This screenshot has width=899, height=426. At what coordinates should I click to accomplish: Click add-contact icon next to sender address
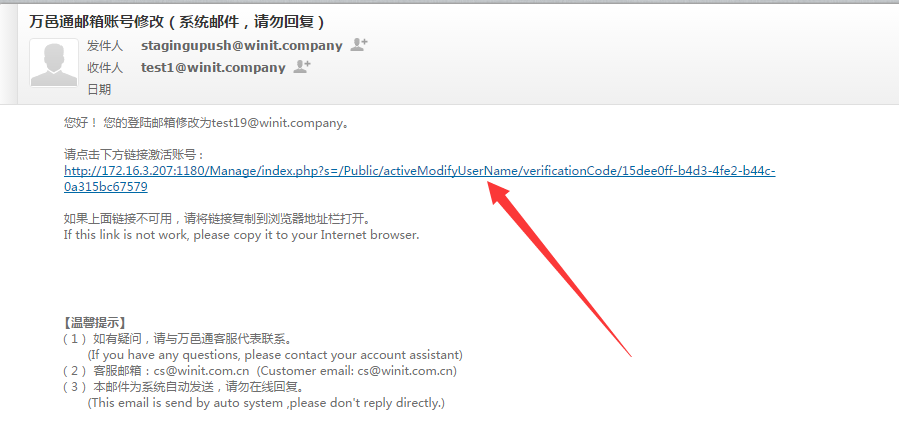tap(359, 45)
